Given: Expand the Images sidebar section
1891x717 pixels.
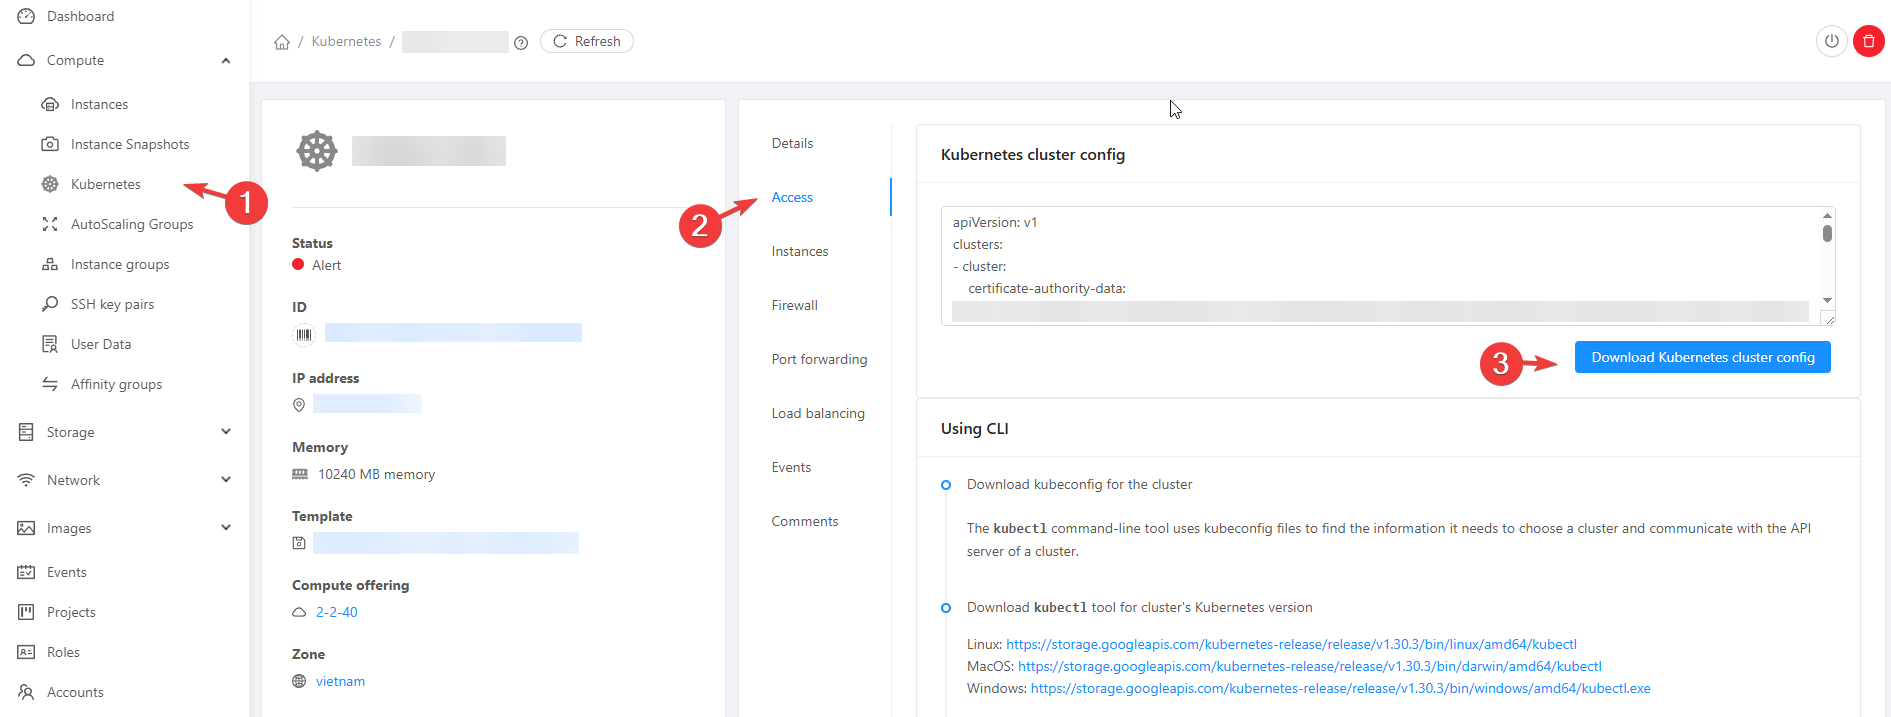Looking at the screenshot, I should coord(226,528).
